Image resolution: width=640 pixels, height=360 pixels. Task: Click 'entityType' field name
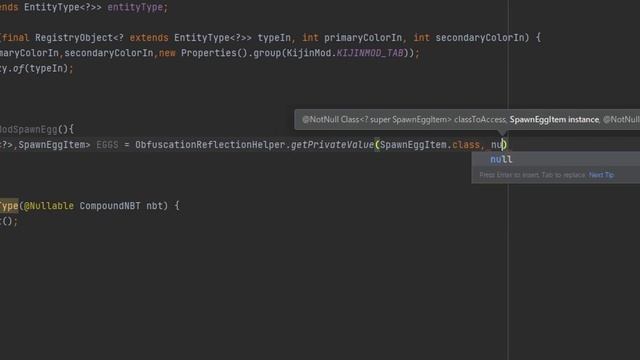[135, 7]
